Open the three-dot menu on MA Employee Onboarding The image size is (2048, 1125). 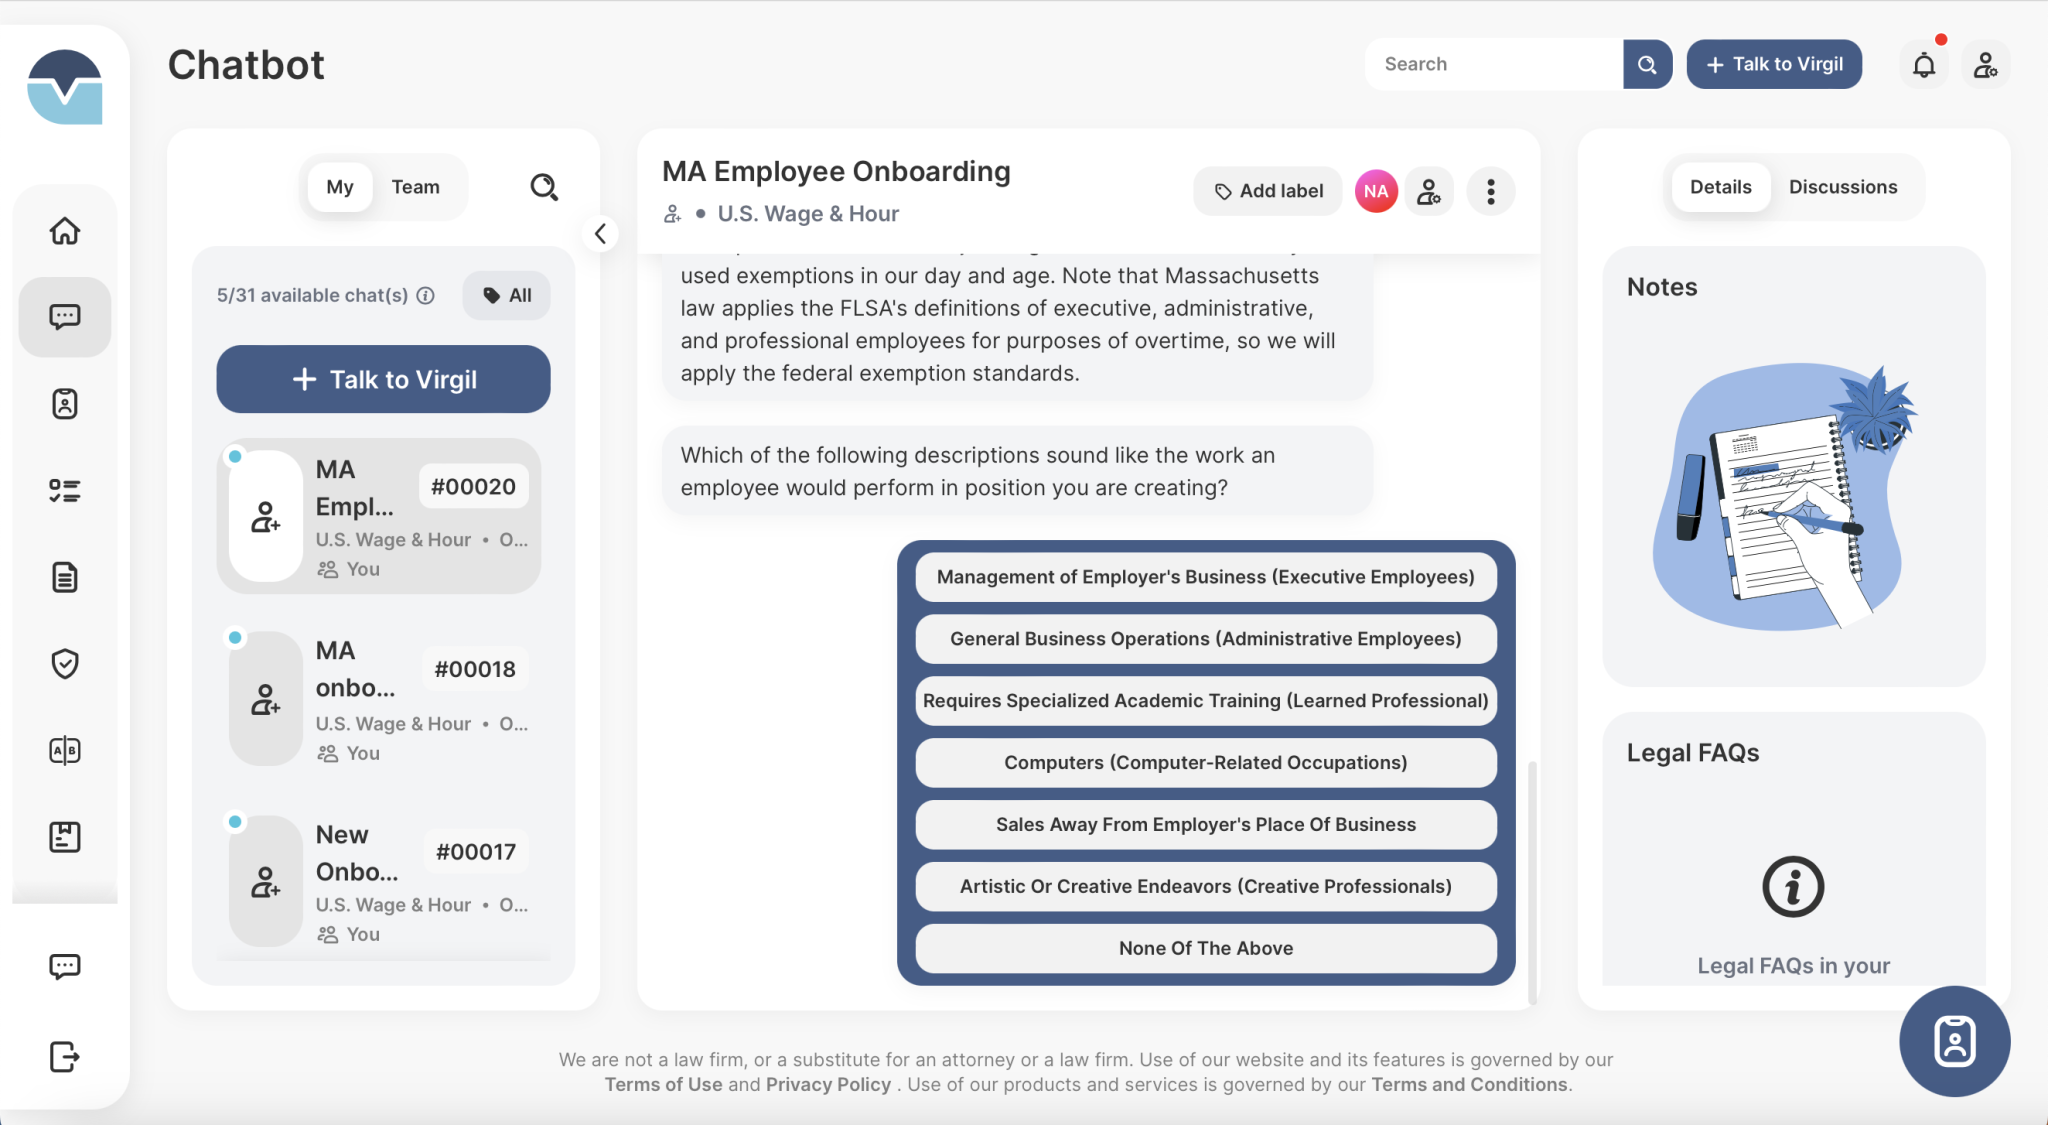pyautogui.click(x=1489, y=190)
